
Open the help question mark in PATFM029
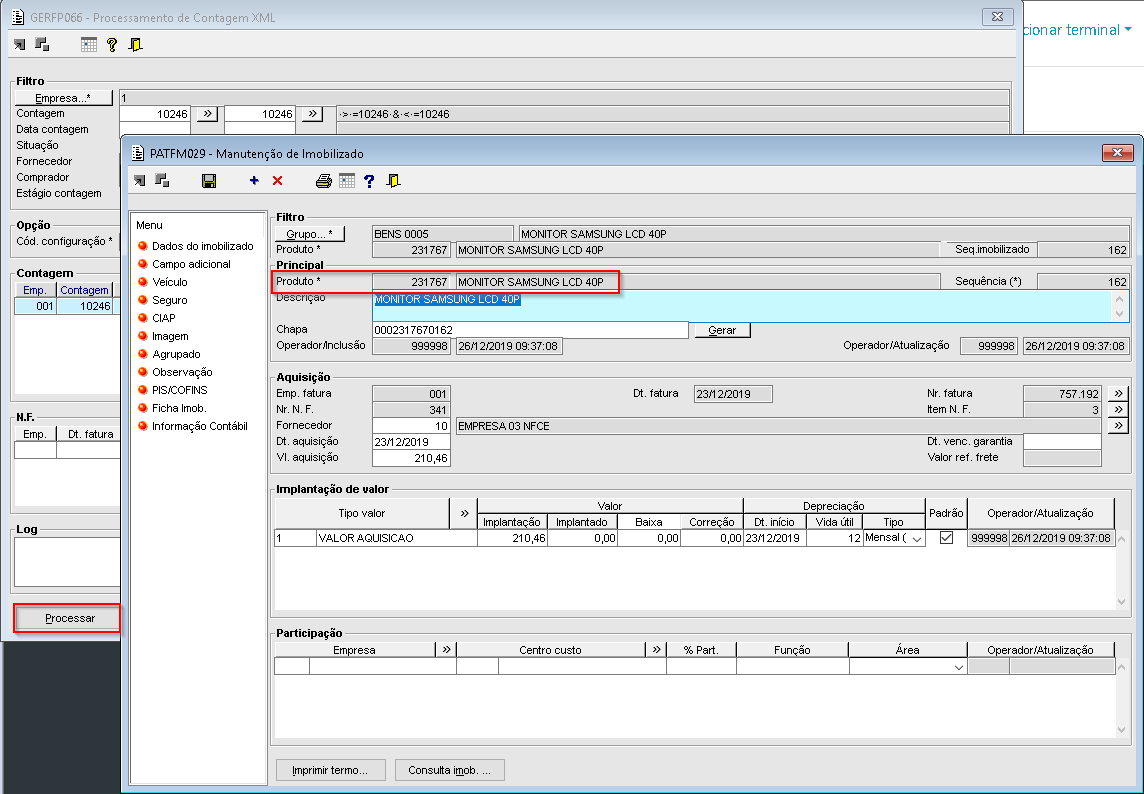[369, 181]
